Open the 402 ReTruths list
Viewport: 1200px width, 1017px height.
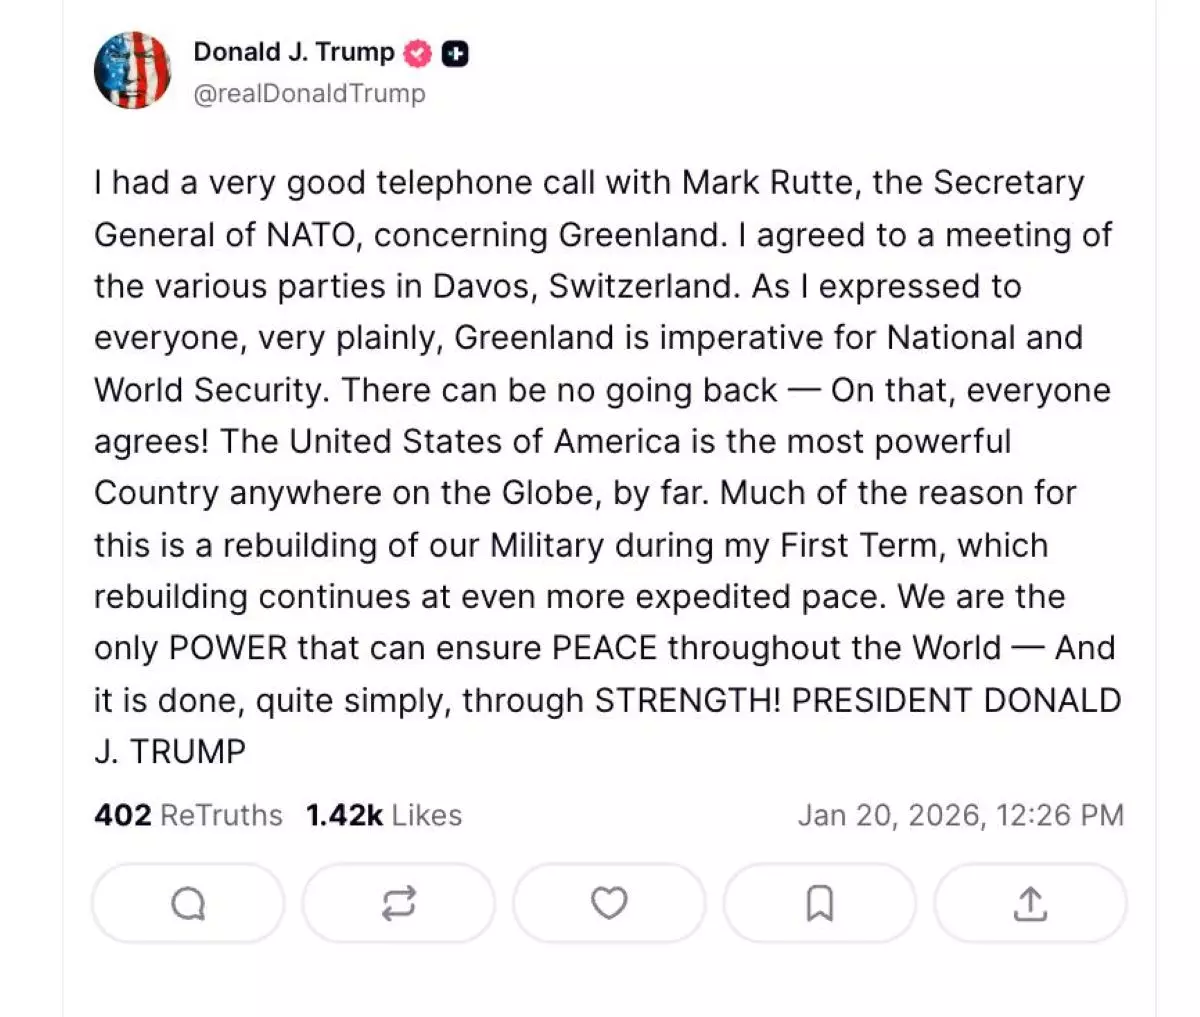(x=188, y=815)
